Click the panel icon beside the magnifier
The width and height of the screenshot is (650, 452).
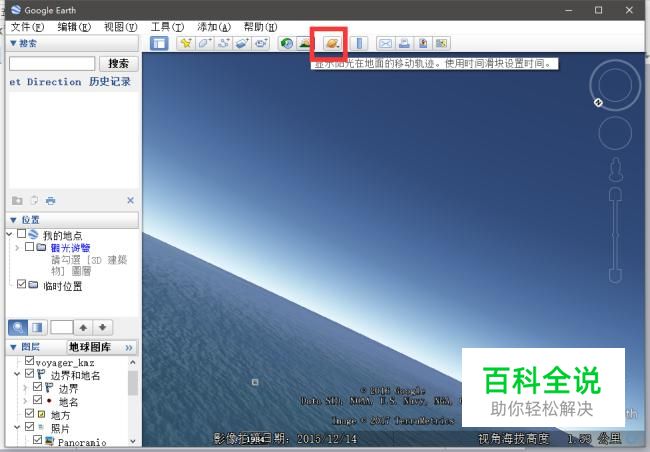(x=37, y=328)
